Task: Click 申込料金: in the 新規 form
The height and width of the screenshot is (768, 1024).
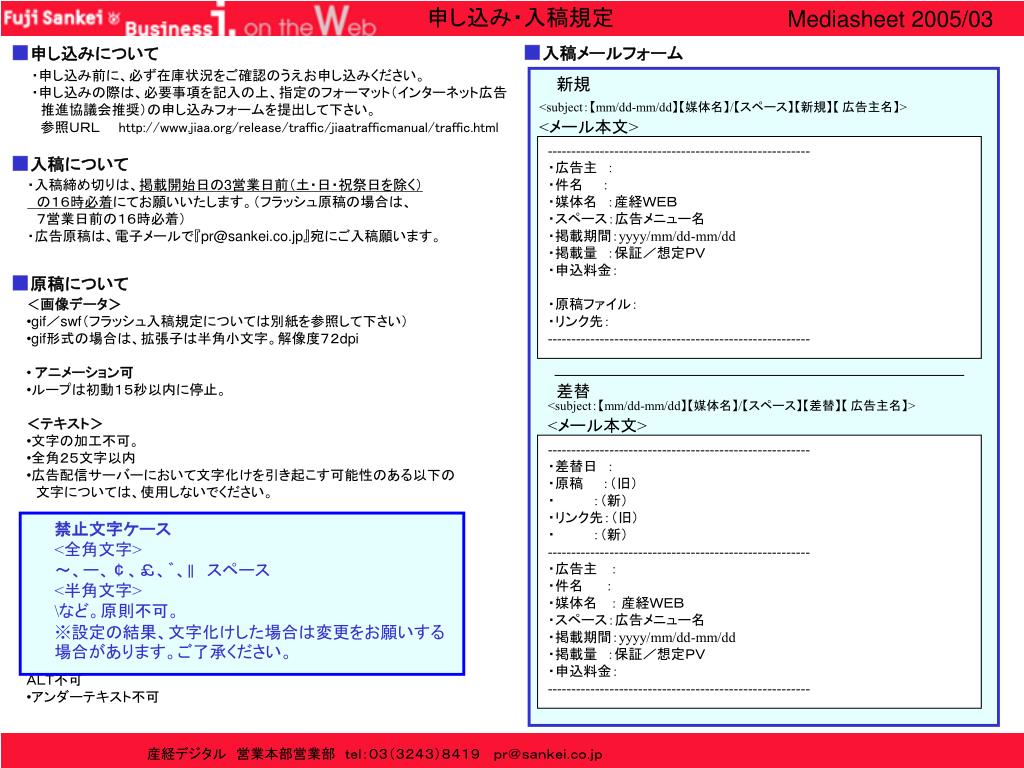Action: coord(583,270)
